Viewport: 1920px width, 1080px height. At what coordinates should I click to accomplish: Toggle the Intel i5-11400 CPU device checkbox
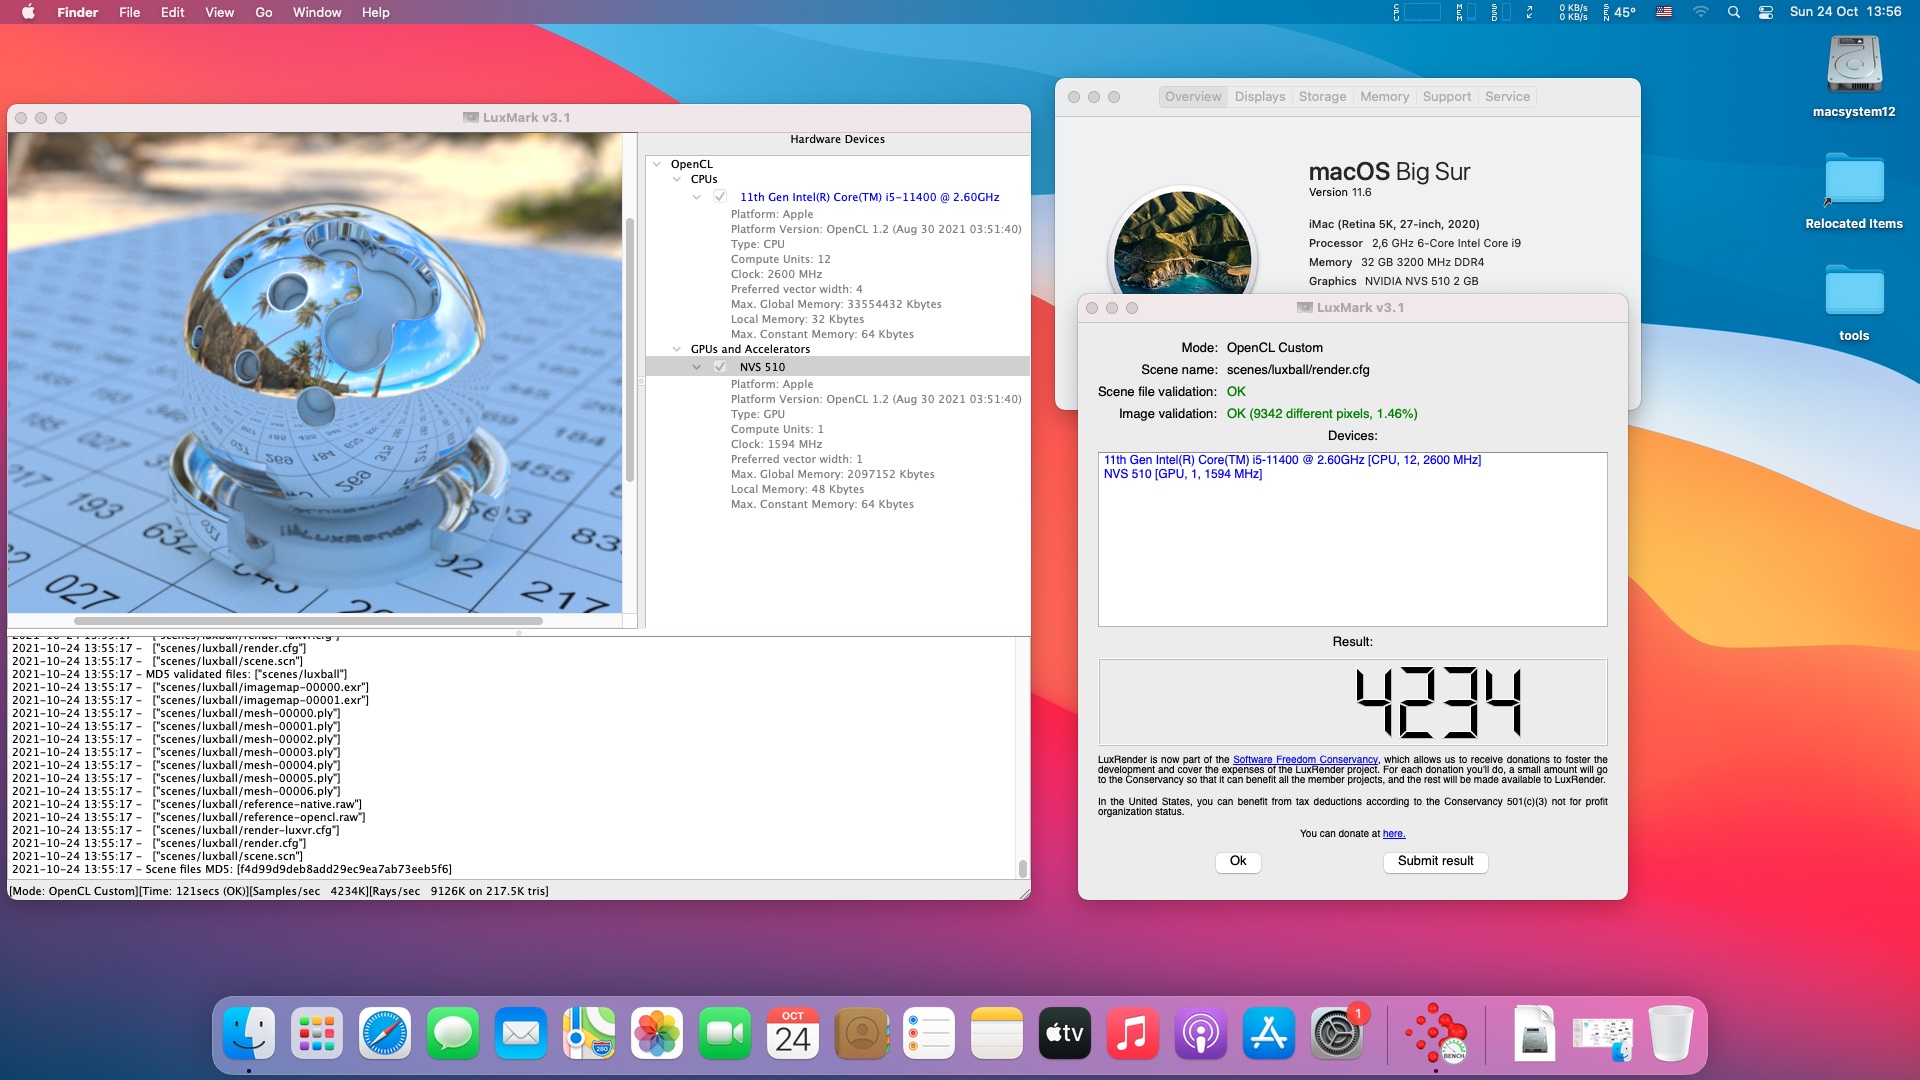click(x=720, y=197)
